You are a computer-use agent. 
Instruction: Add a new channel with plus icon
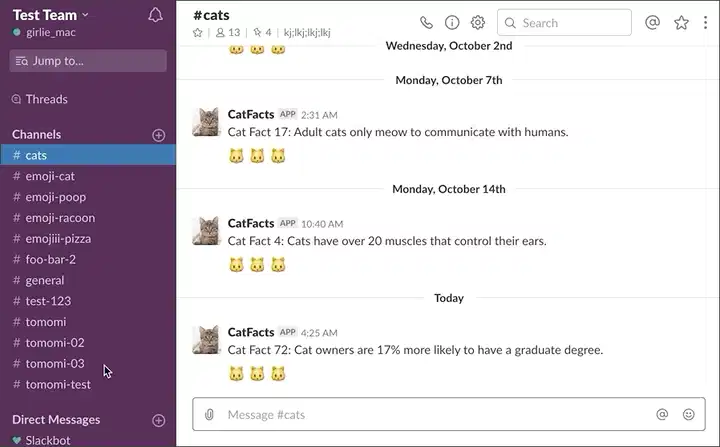point(158,135)
